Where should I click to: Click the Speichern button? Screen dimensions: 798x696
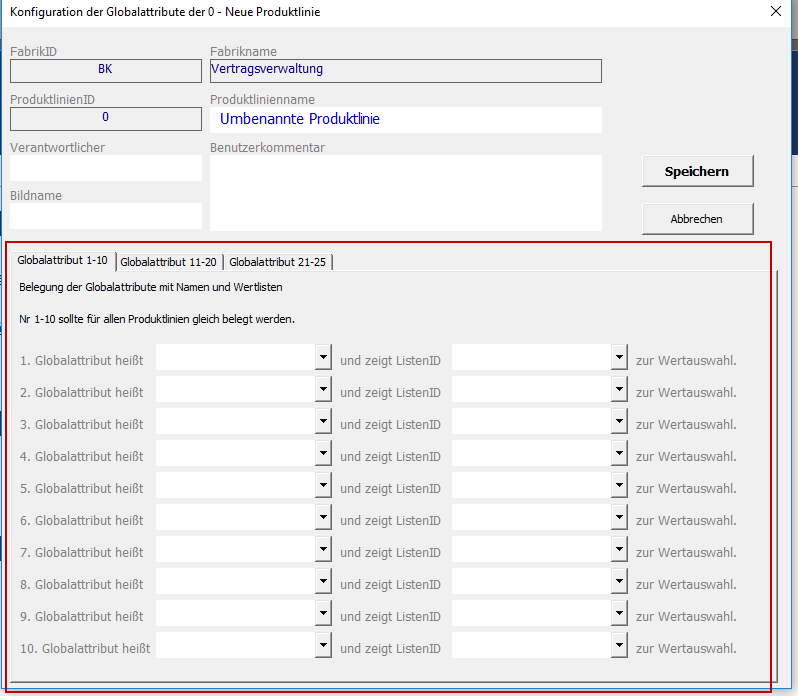coord(697,171)
